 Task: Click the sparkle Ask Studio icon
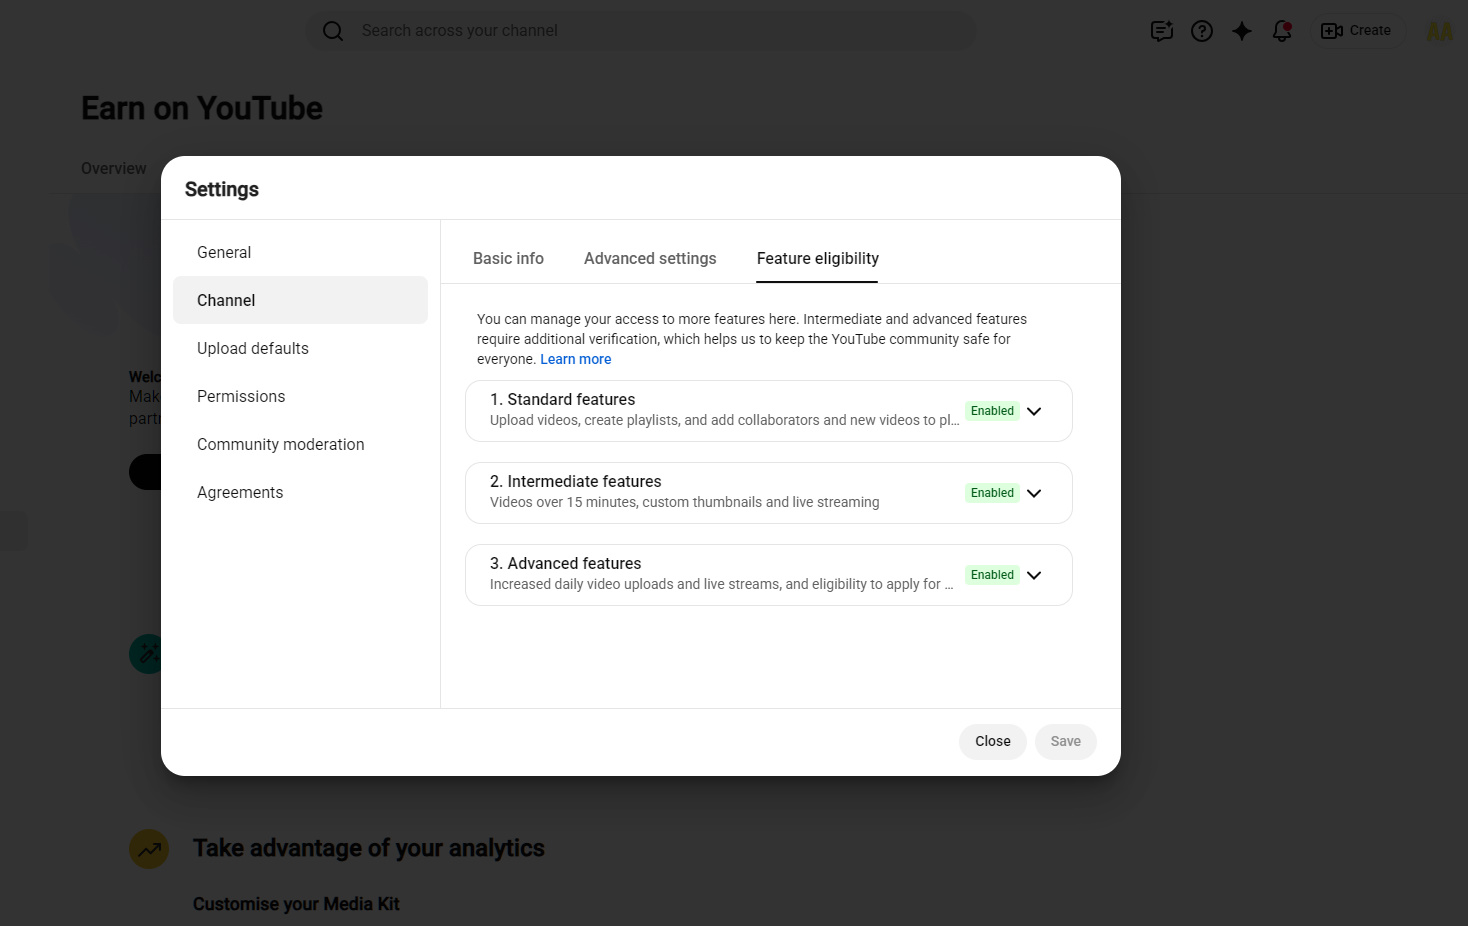tap(1242, 31)
